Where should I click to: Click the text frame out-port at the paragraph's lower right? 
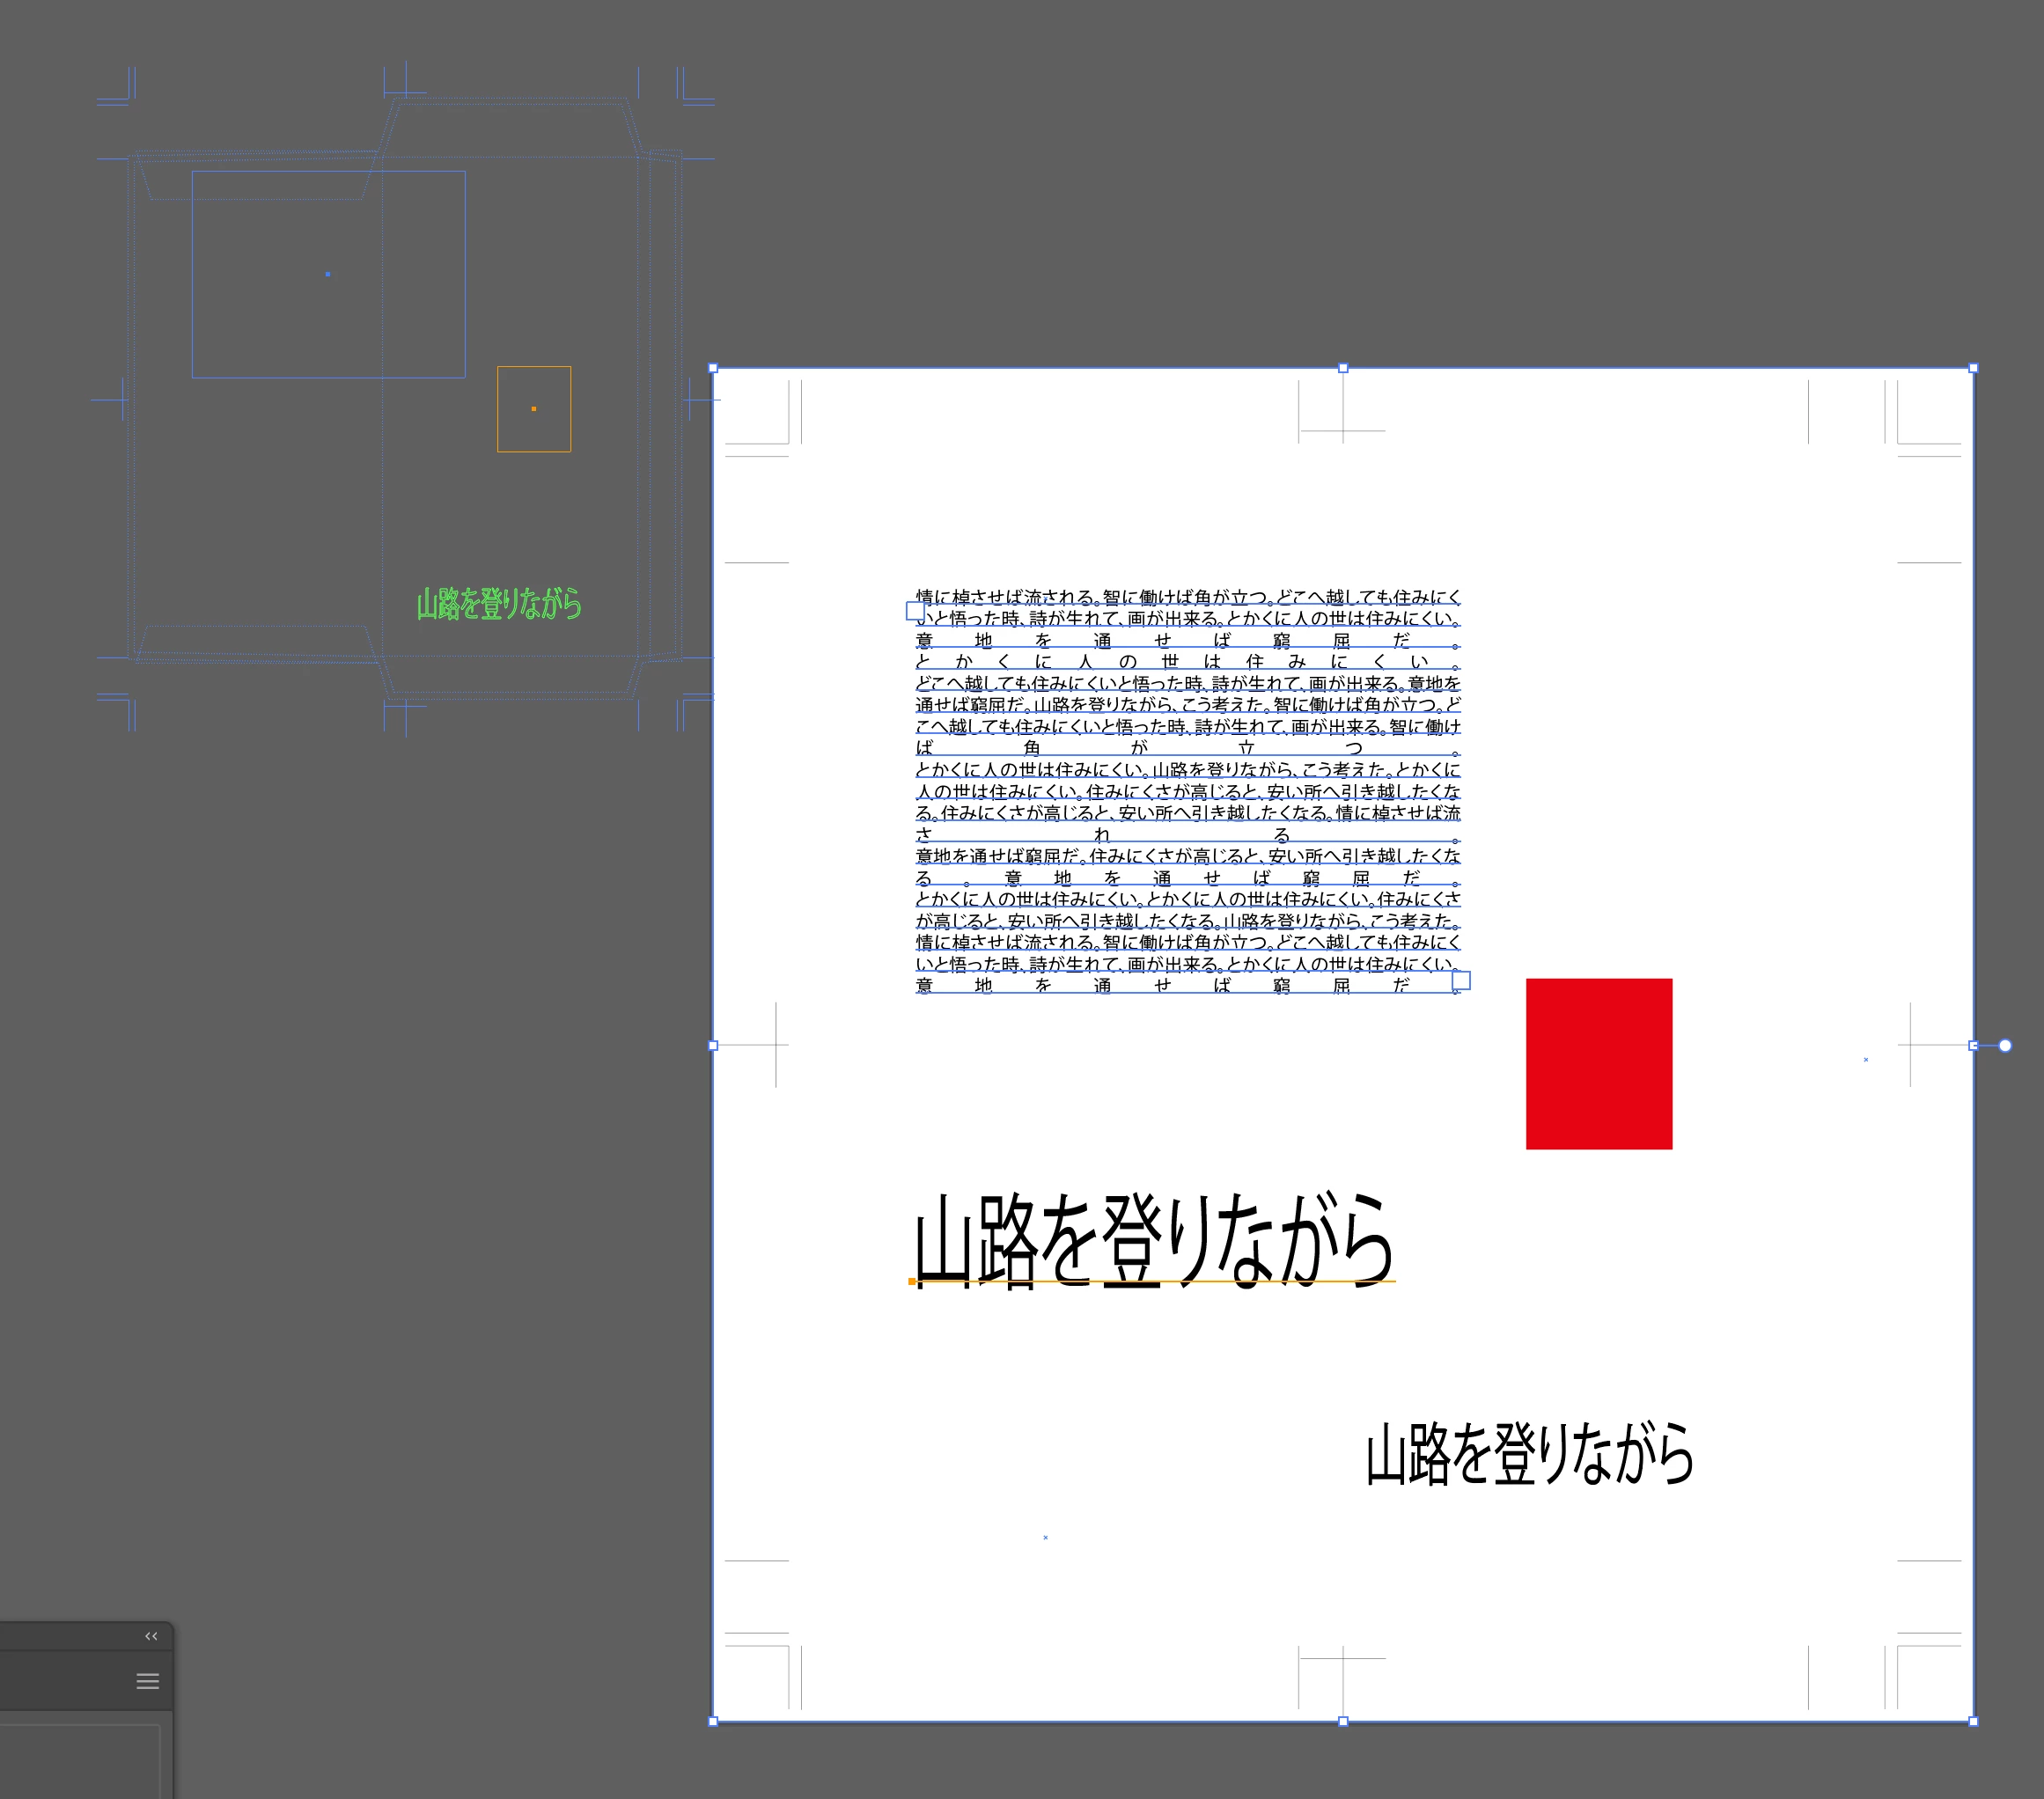tap(1461, 980)
